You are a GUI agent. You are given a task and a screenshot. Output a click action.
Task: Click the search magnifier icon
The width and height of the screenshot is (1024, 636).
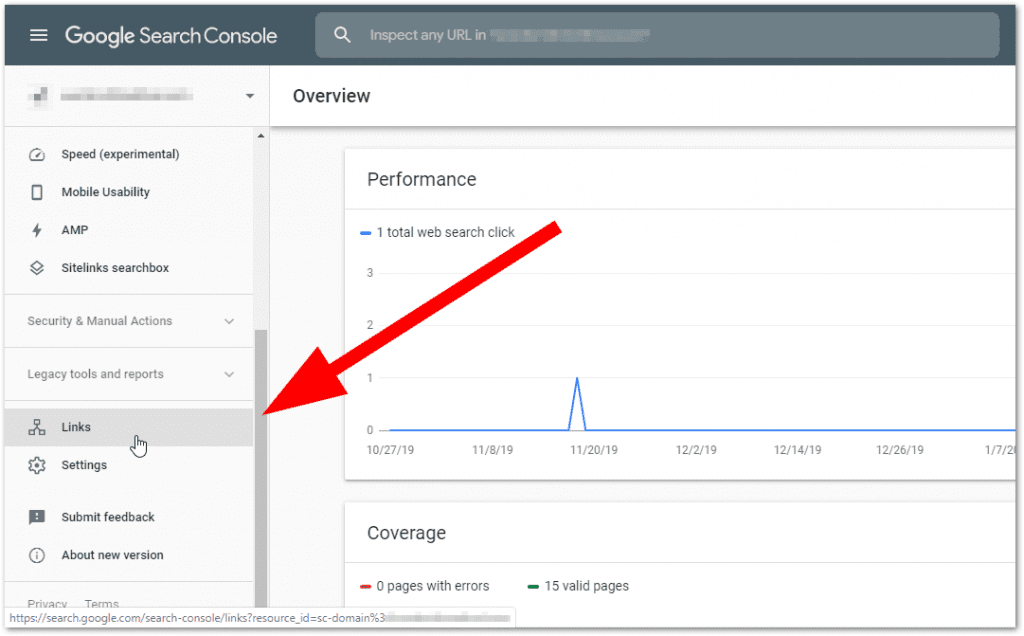coord(342,35)
